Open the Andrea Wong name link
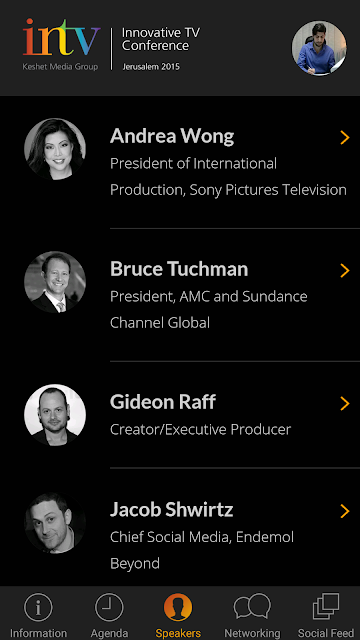 point(172,136)
